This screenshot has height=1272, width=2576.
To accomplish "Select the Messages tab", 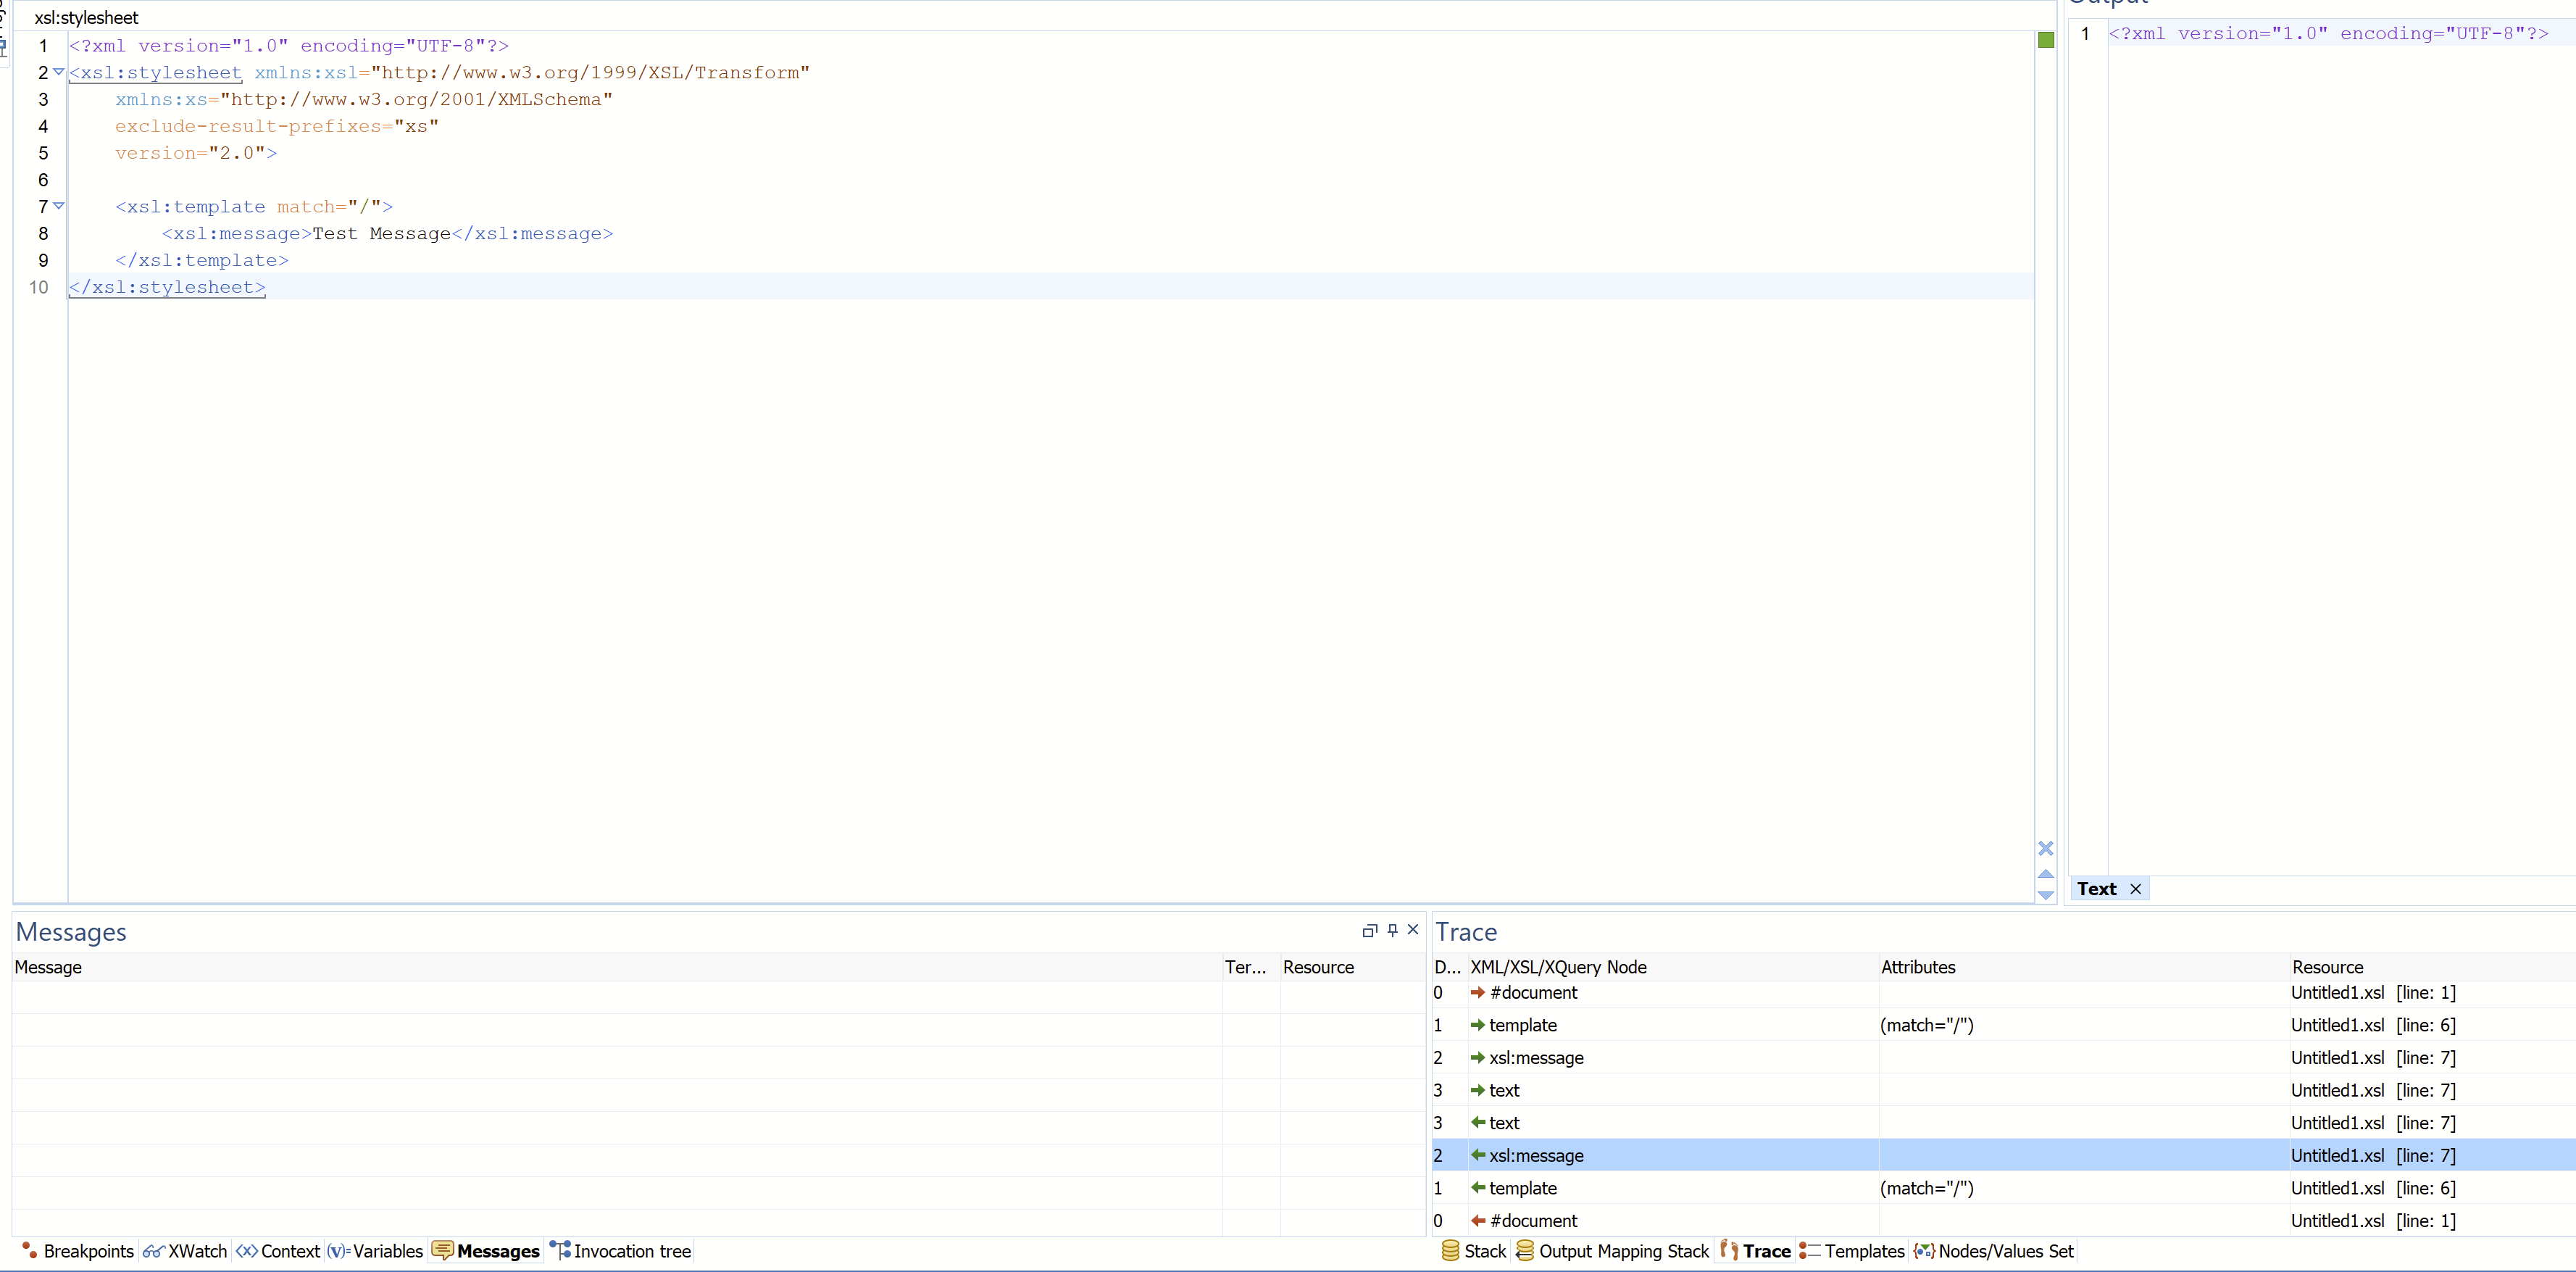I will point(487,1251).
